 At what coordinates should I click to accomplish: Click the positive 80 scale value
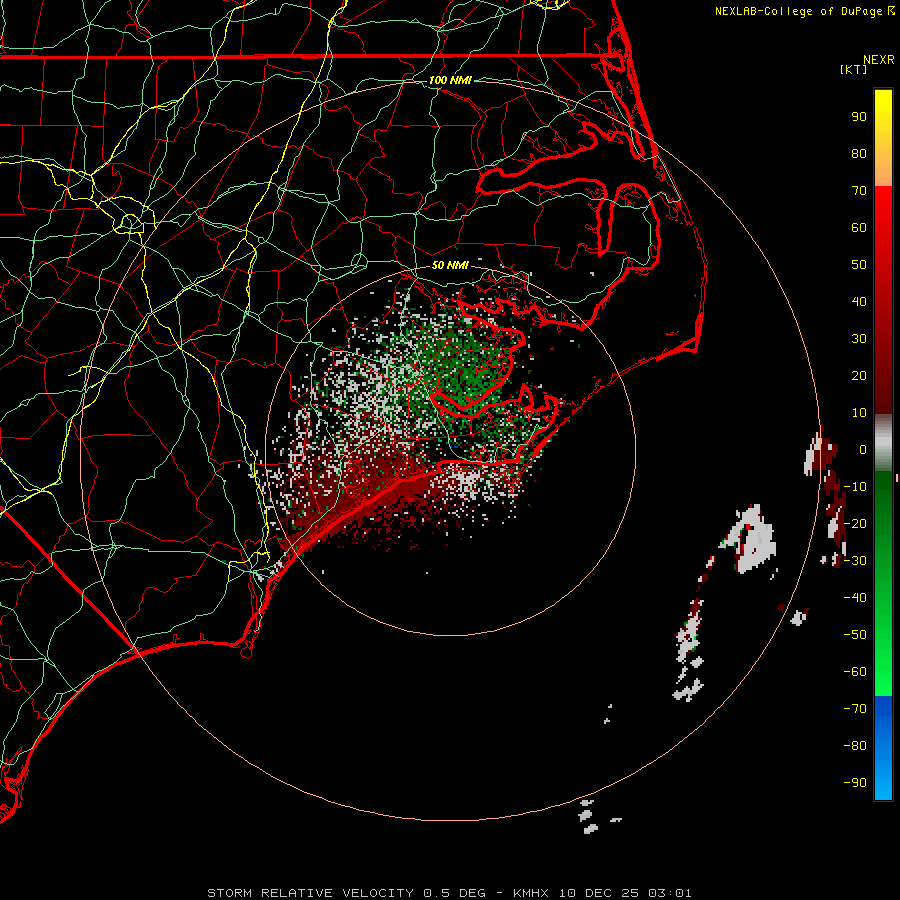pyautogui.click(x=859, y=154)
